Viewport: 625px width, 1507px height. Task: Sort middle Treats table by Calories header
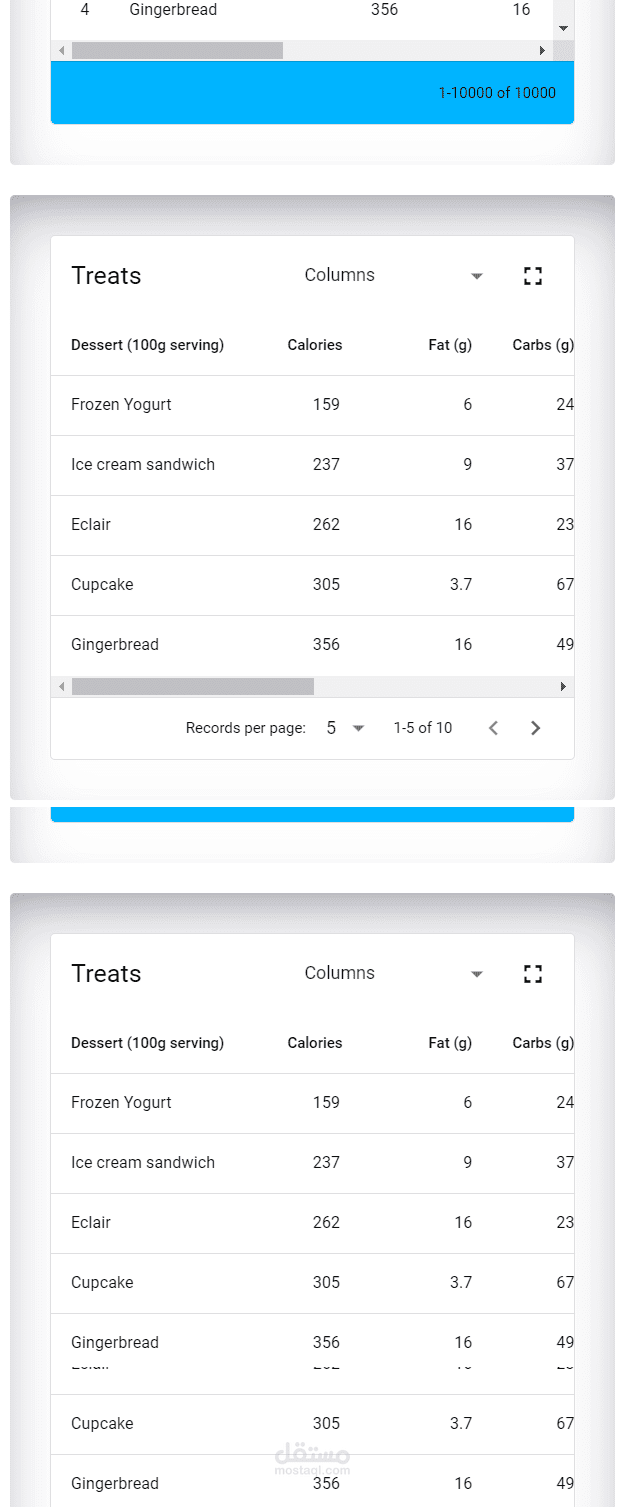tap(314, 345)
